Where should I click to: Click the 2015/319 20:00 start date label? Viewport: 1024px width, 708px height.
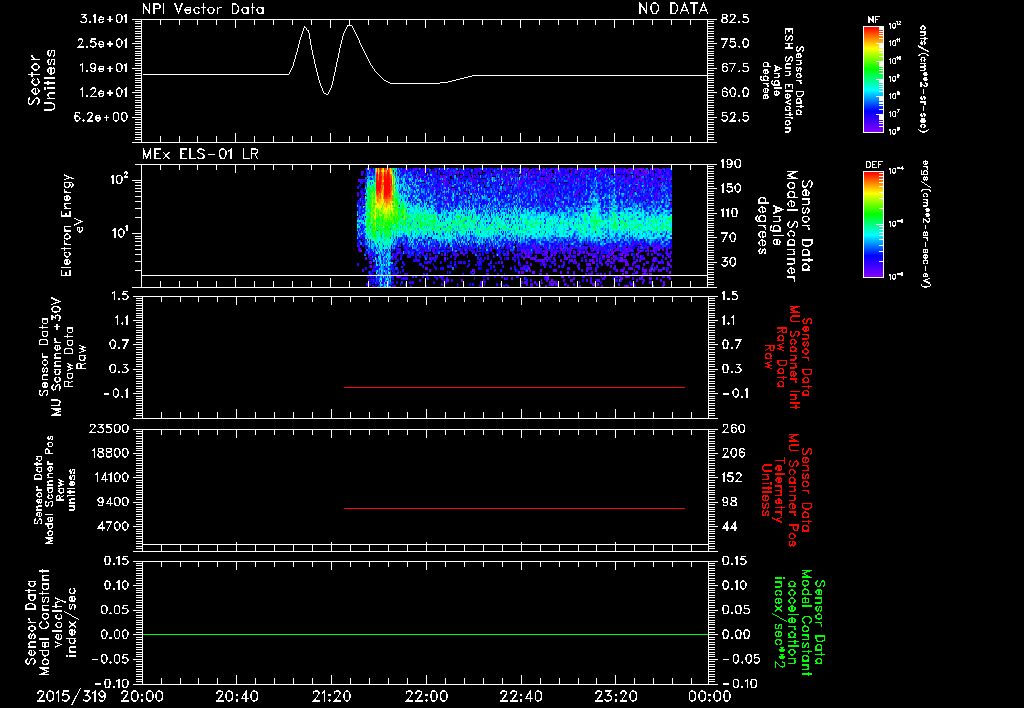[x=99, y=696]
